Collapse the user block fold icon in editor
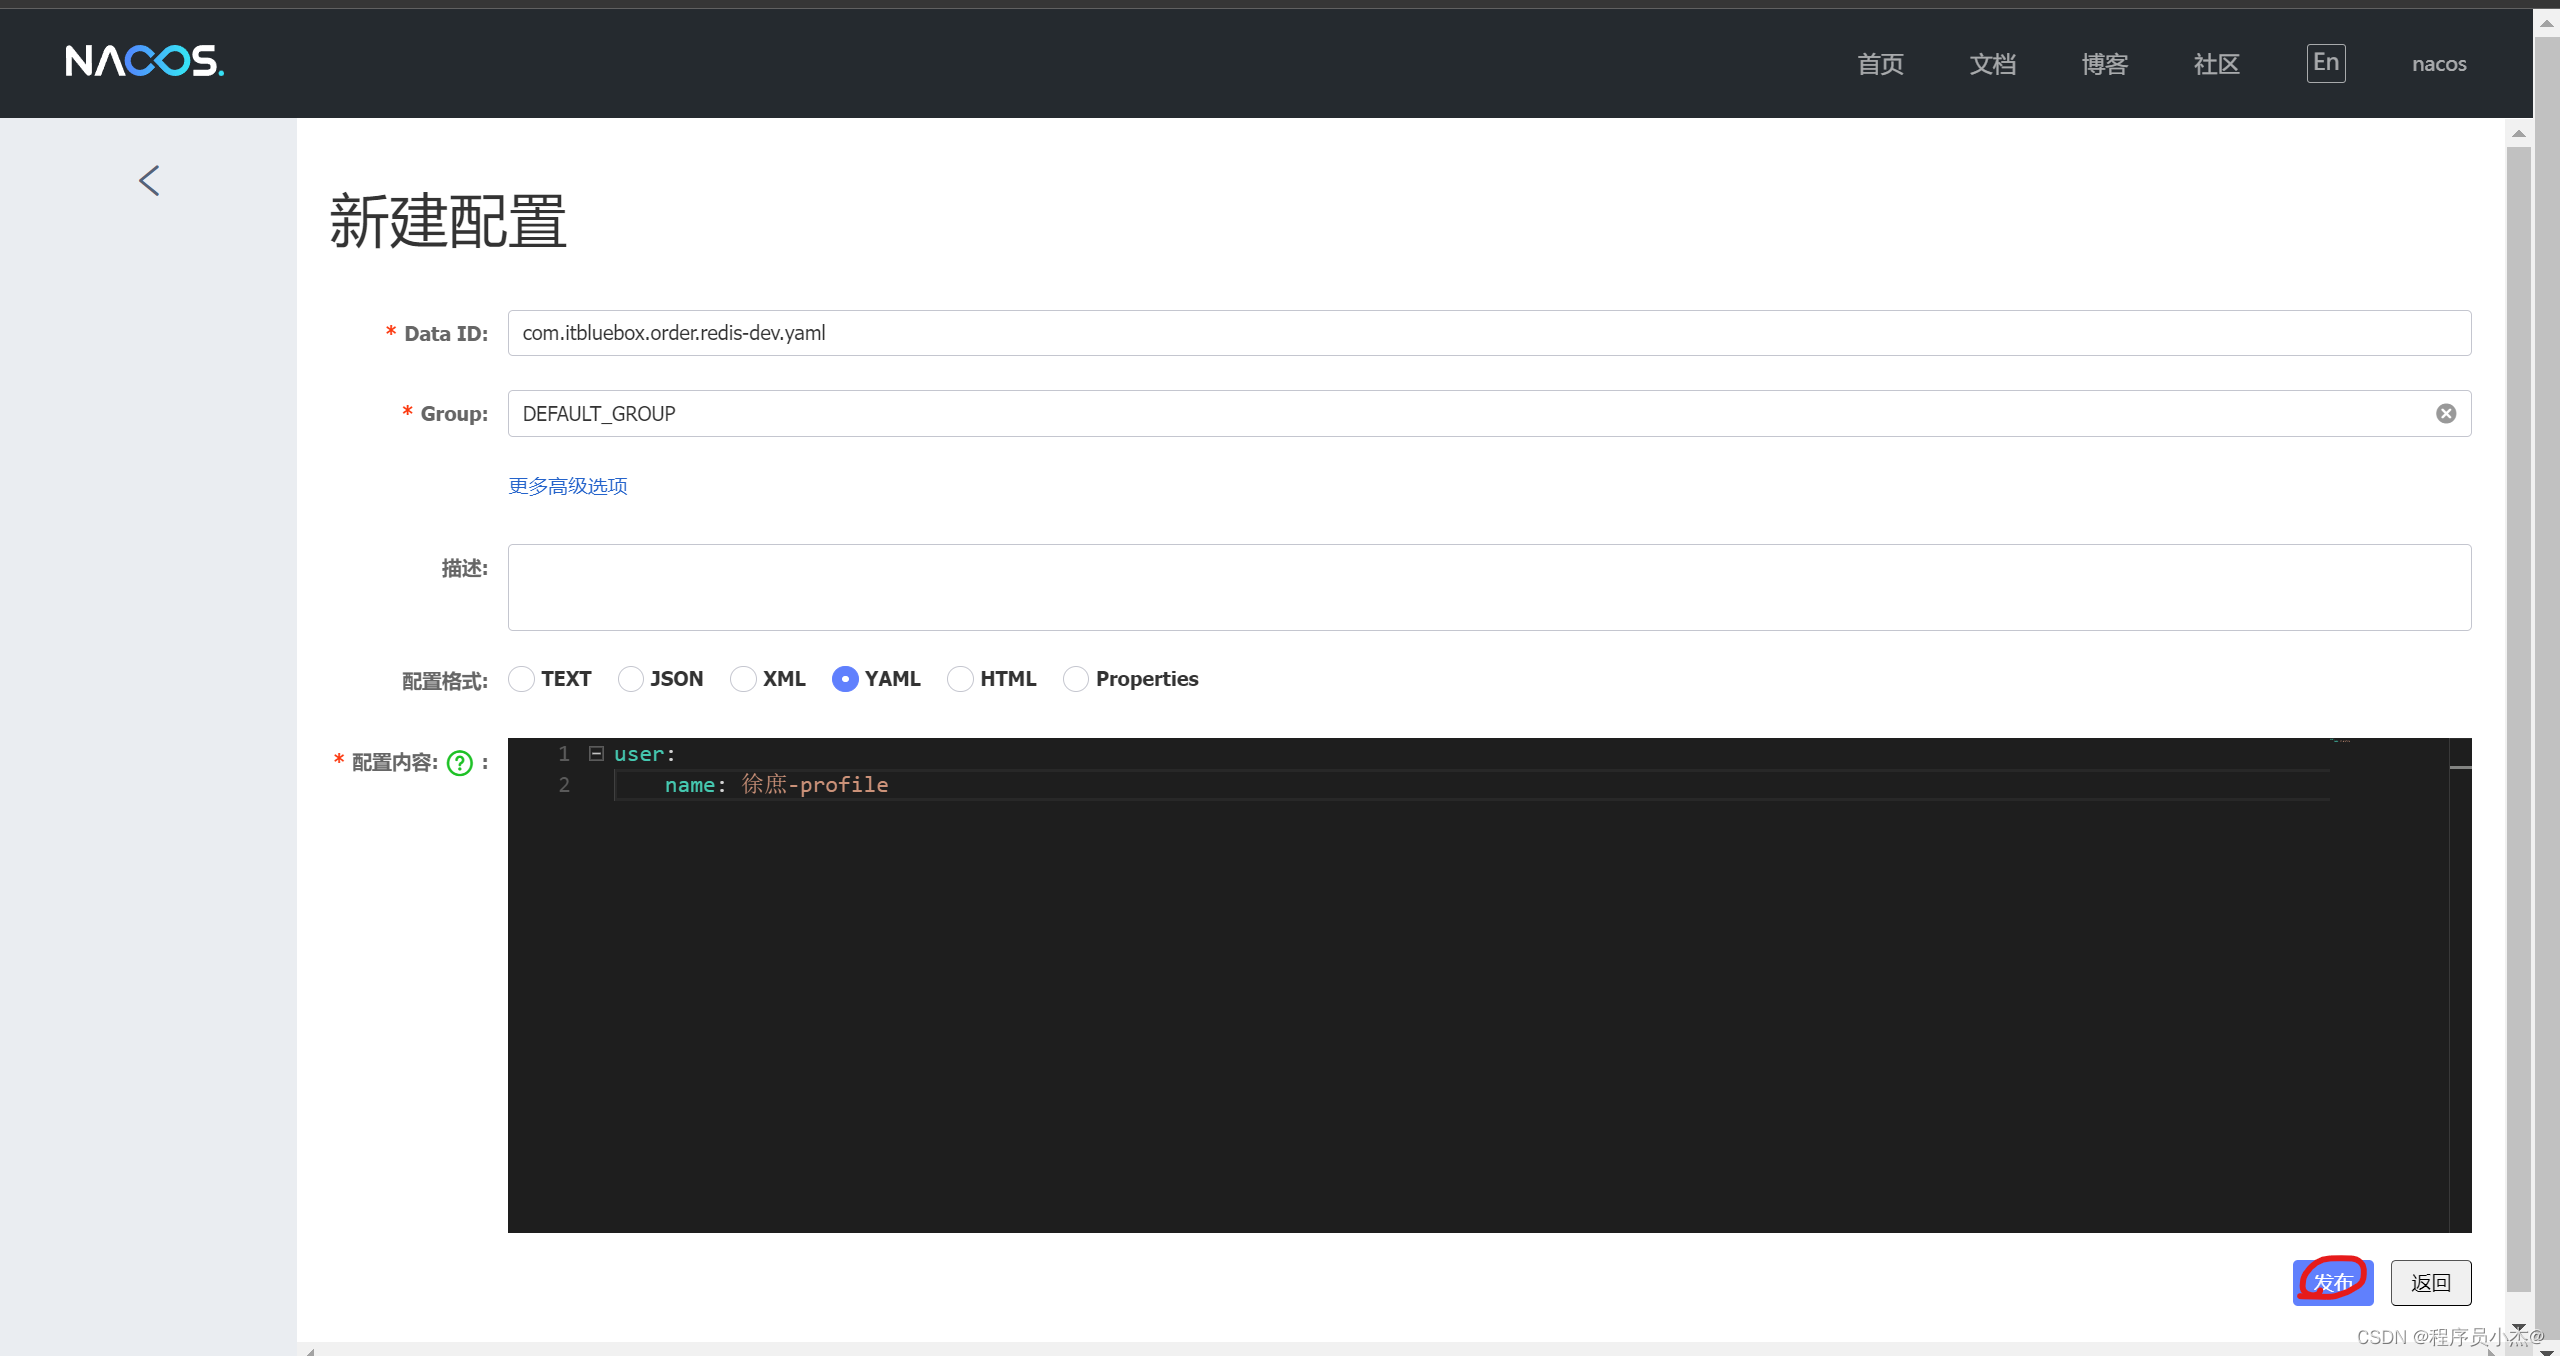Viewport: 2560px width, 1356px height. (597, 754)
